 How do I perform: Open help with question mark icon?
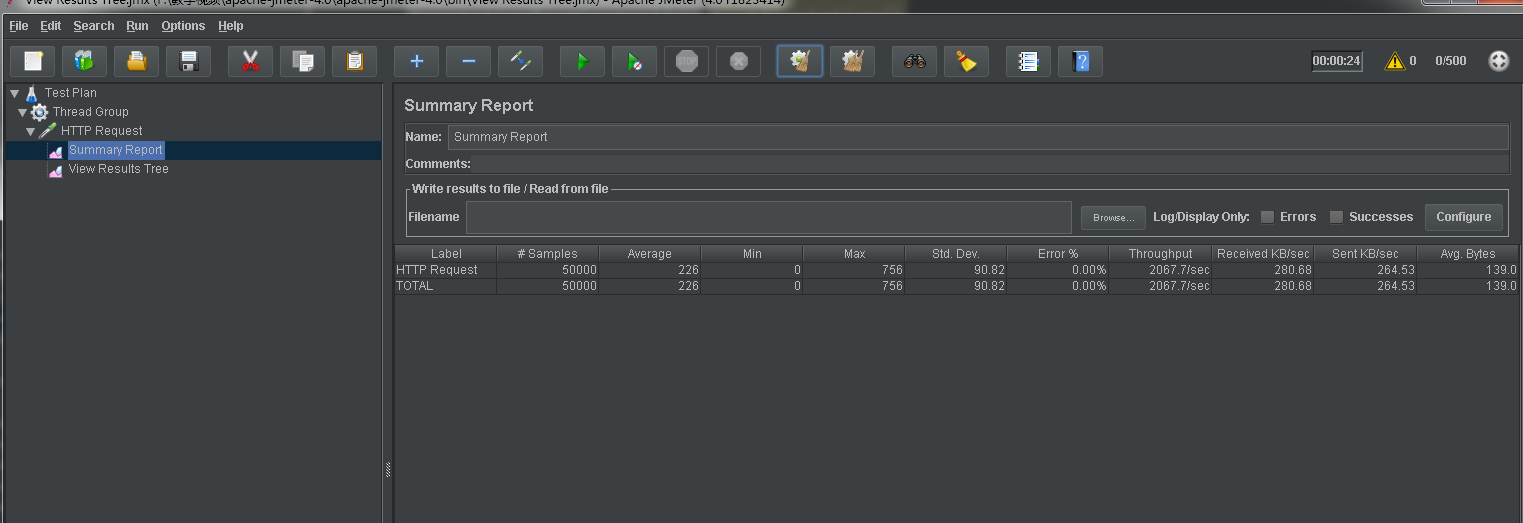(1080, 62)
